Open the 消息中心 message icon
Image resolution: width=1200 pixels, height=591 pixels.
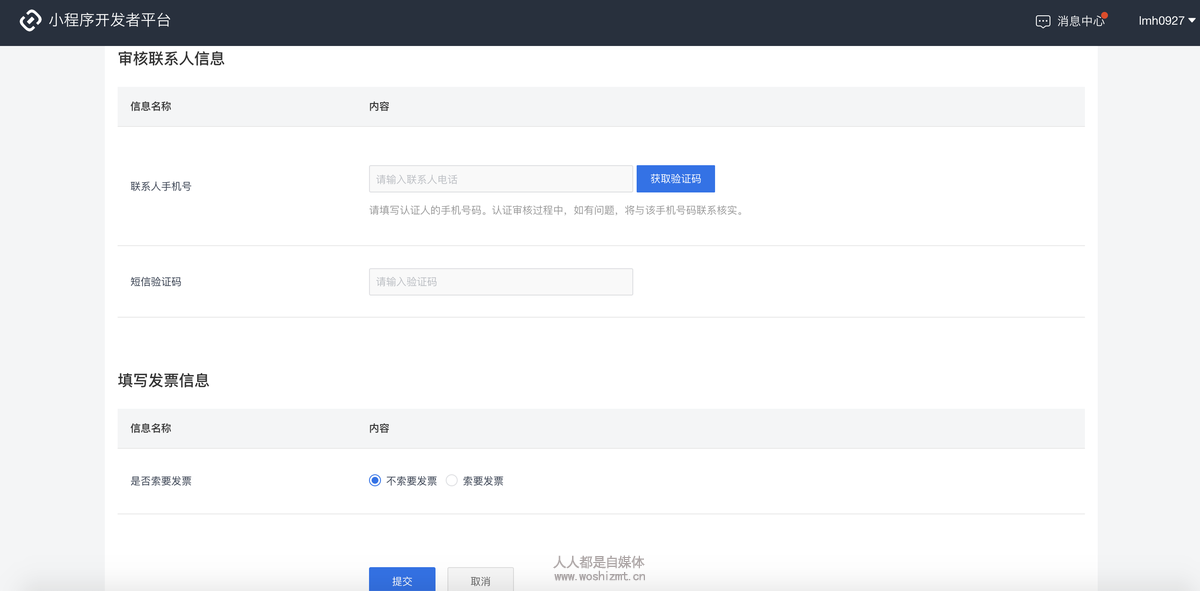pyautogui.click(x=1043, y=21)
